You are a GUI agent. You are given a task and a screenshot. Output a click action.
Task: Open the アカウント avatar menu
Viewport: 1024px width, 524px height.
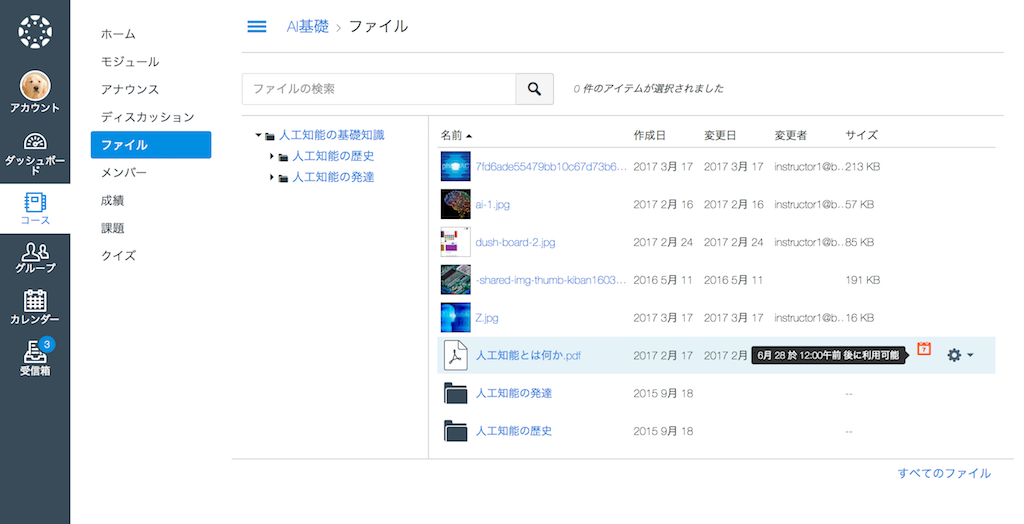click(35, 92)
